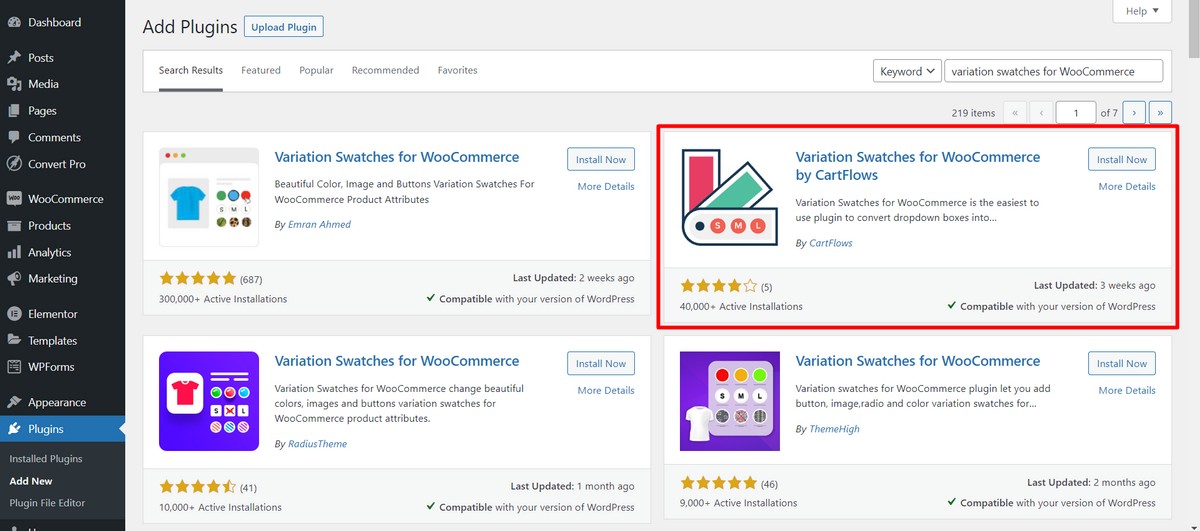Click the '300,000+ Active Installations' text
Screen dimensions: 1200x531
pos(223,299)
